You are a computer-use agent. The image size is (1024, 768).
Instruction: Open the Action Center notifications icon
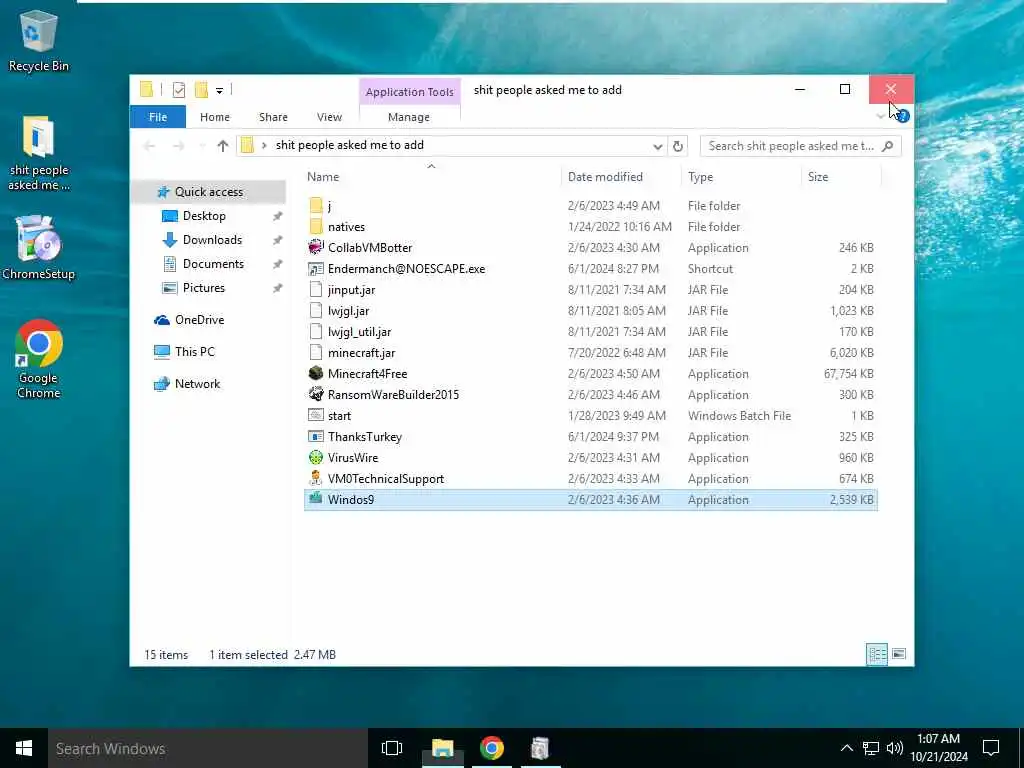[991, 748]
